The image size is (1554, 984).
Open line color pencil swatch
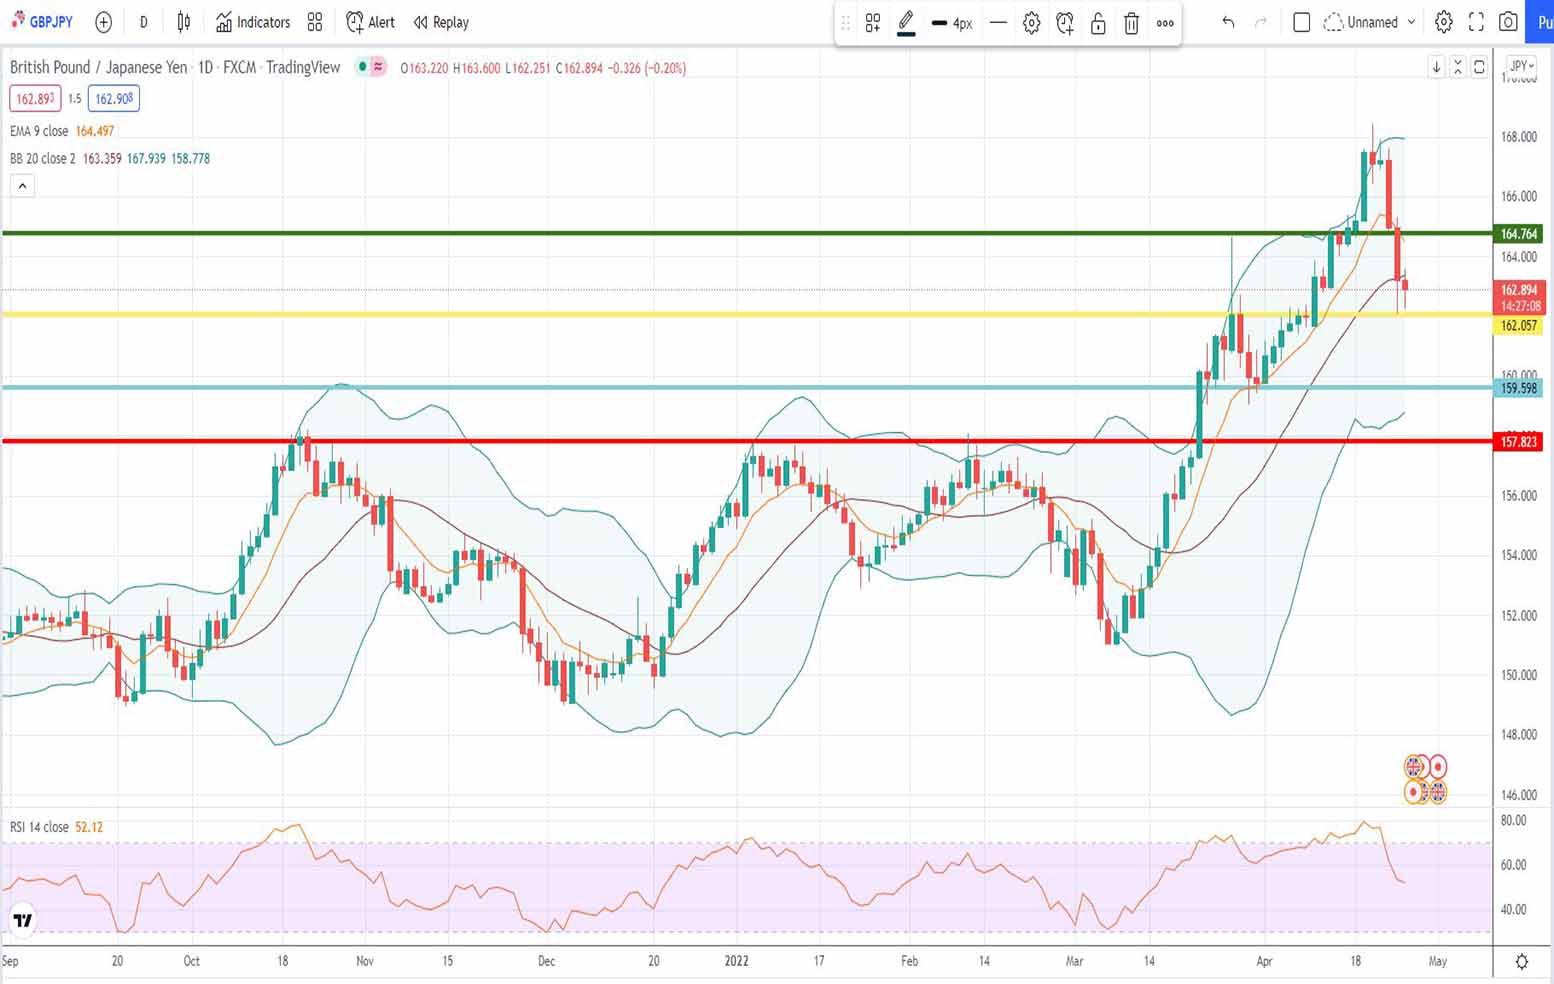[x=906, y=22]
